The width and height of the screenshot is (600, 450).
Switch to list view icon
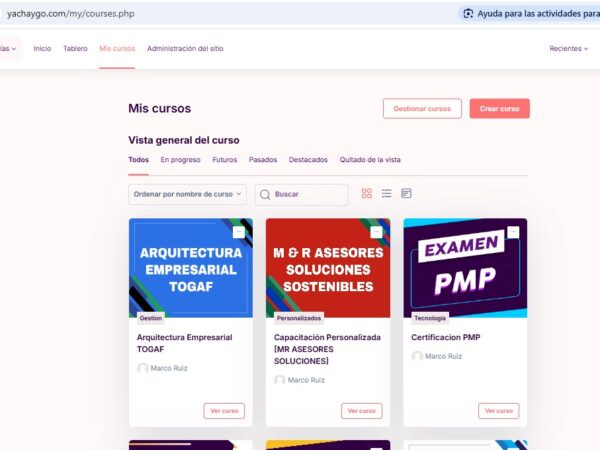386,194
